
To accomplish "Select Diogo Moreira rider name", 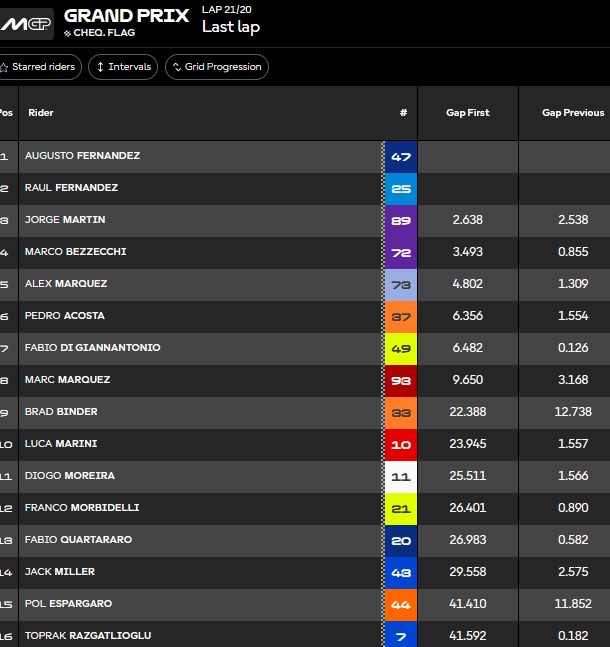I will pos(70,475).
